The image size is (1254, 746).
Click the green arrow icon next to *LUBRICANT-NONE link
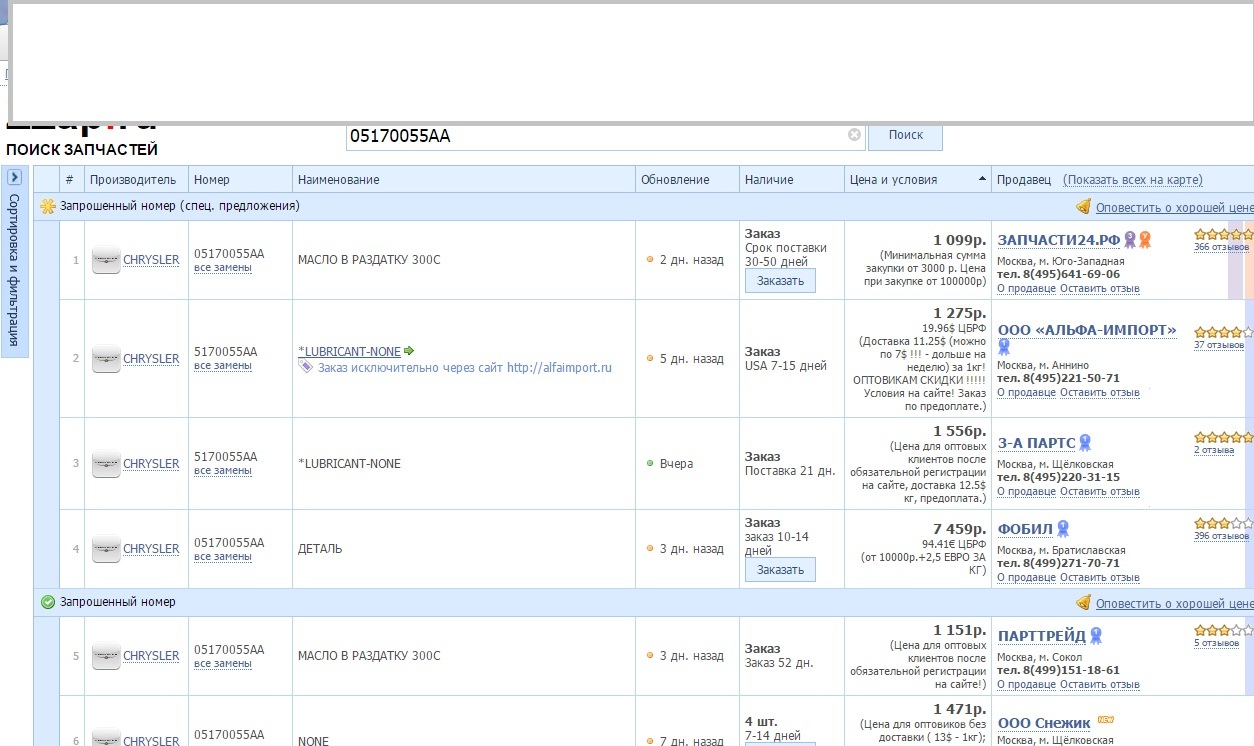409,351
